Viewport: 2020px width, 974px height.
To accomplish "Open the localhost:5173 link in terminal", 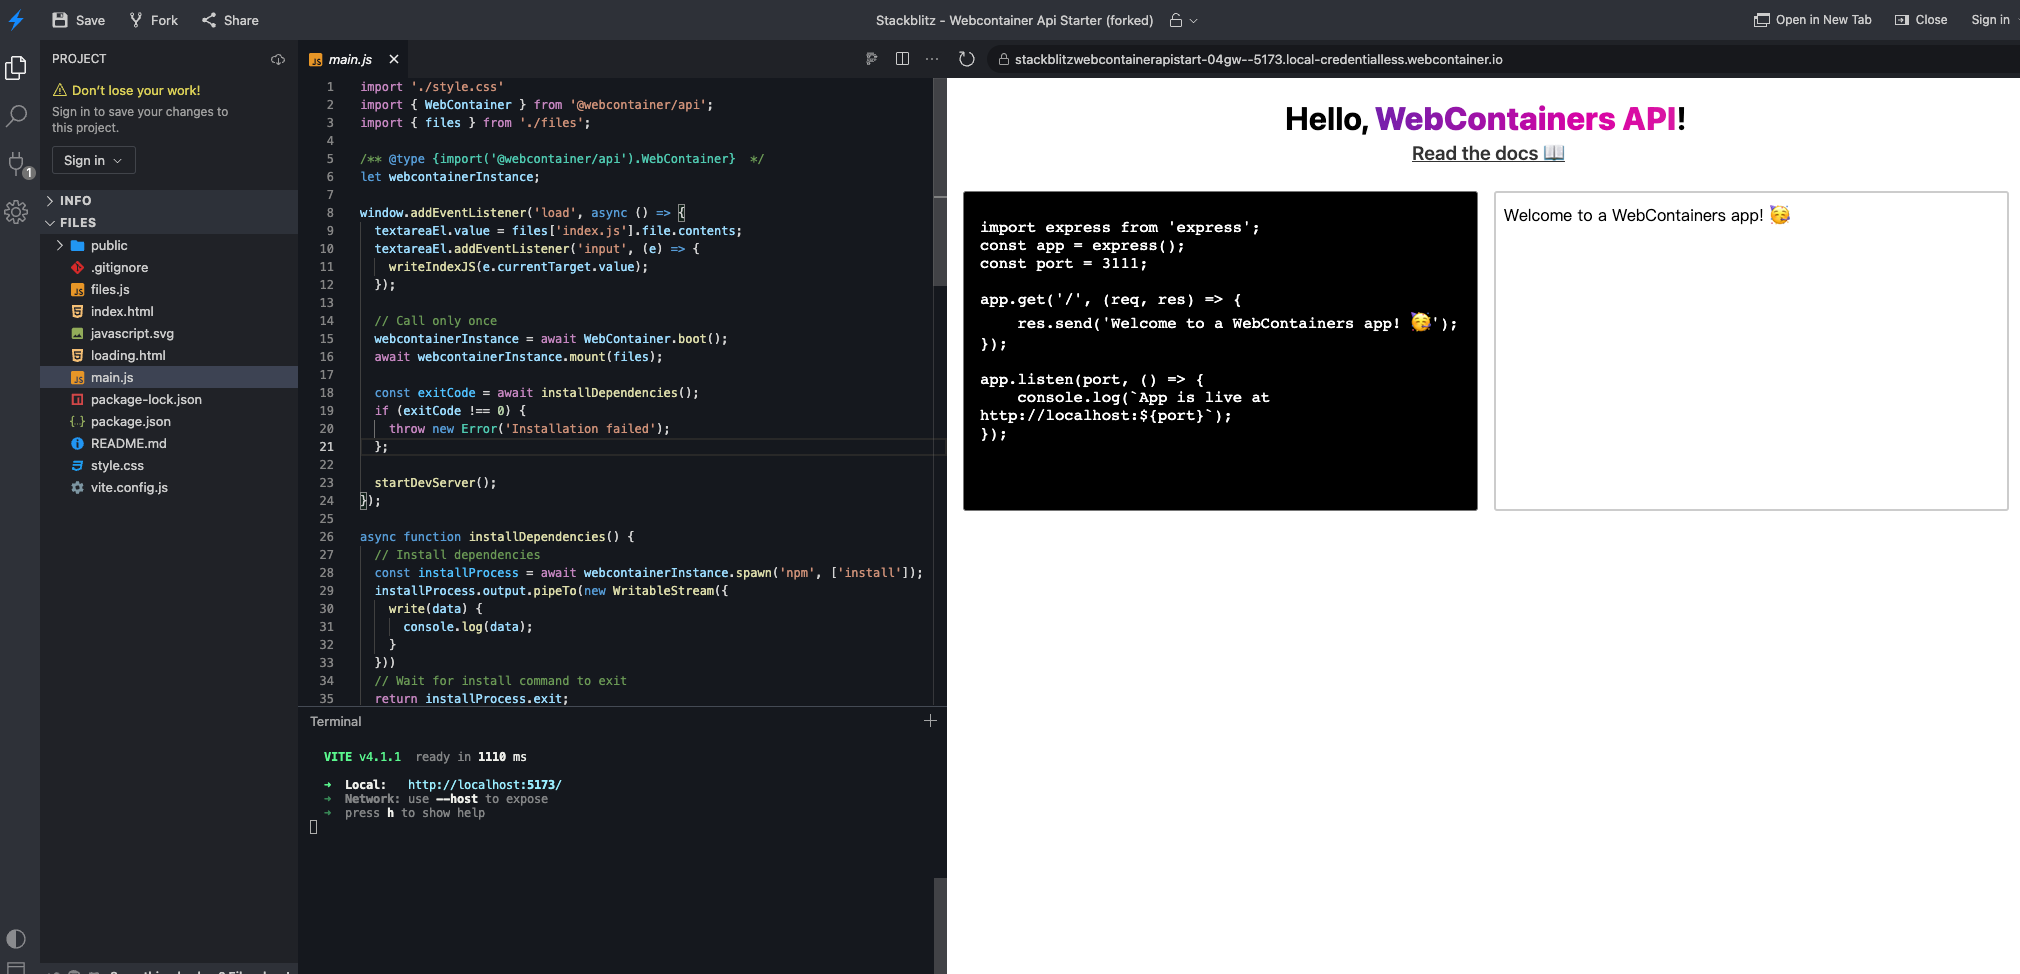I will click(484, 785).
